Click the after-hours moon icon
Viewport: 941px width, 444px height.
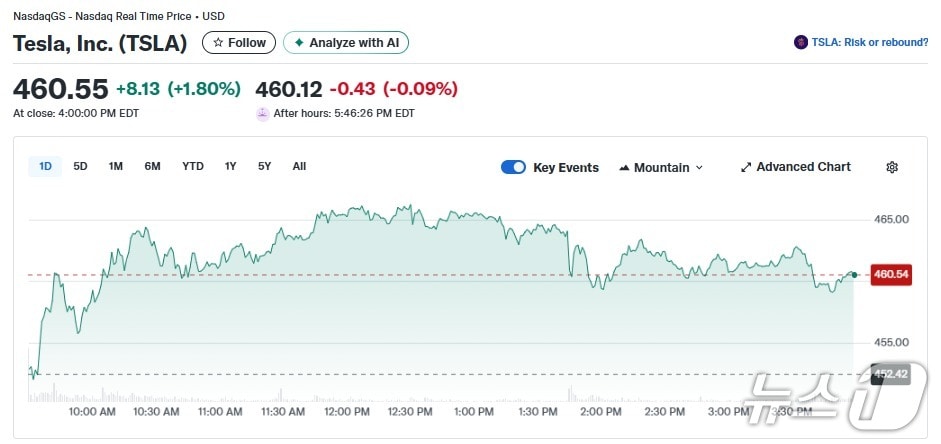[x=263, y=113]
